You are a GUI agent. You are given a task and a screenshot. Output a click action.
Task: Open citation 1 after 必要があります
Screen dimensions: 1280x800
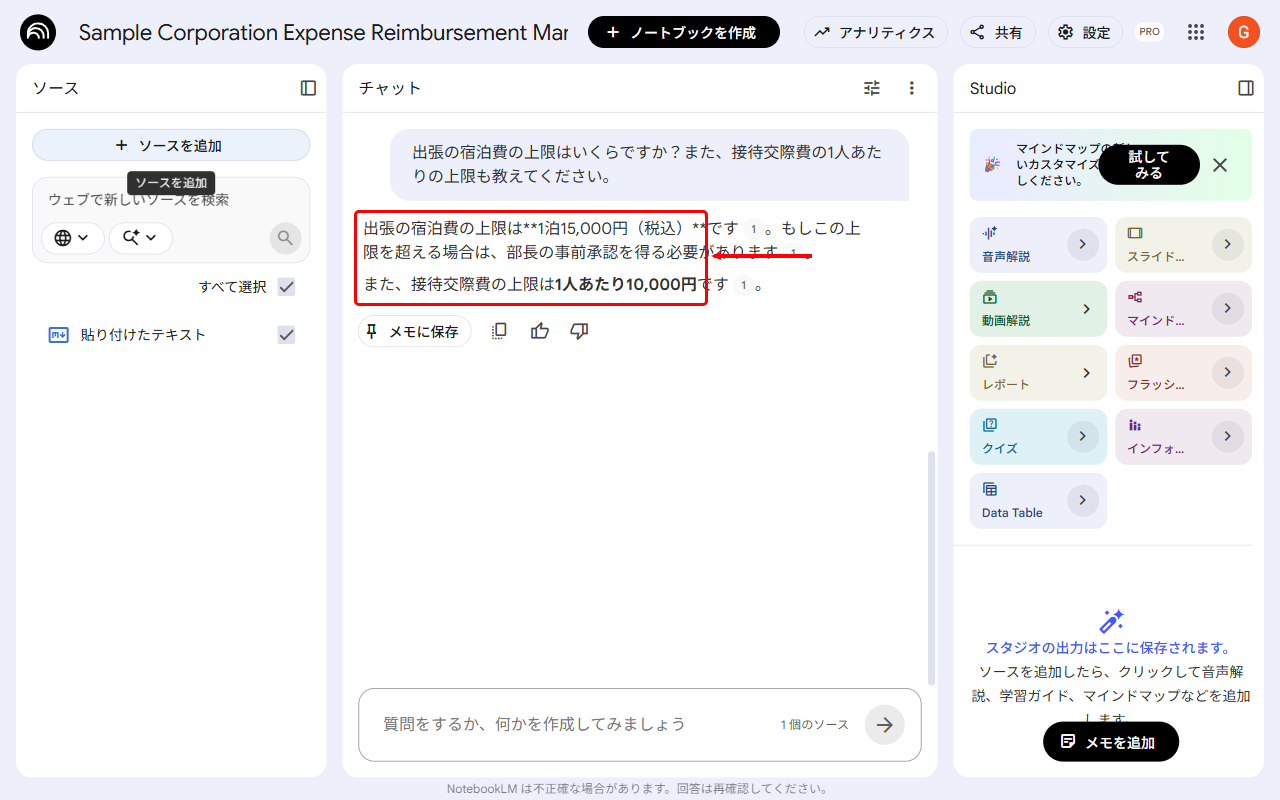pos(793,252)
